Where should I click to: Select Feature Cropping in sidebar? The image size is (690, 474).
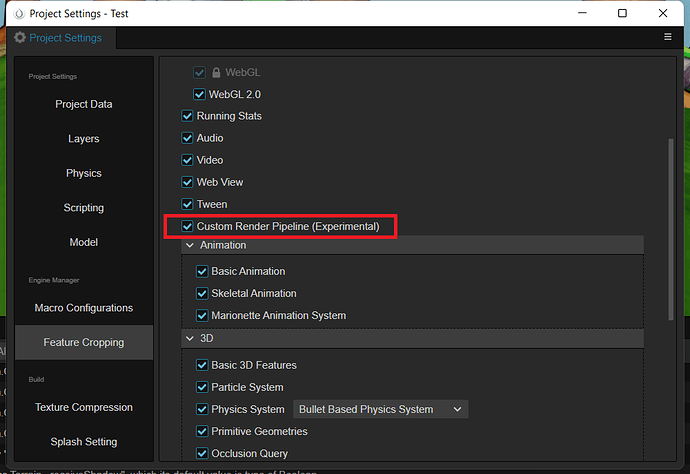pos(84,342)
